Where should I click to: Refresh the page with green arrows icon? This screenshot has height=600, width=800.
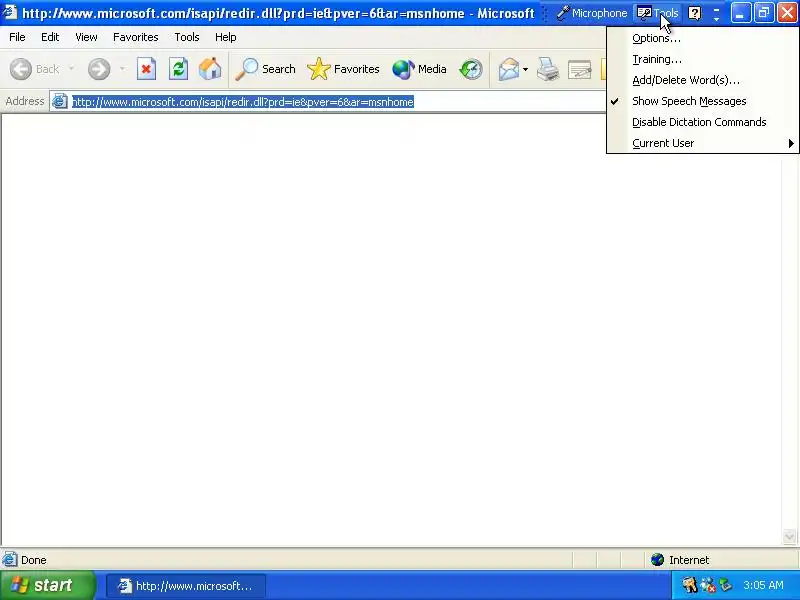[179, 69]
